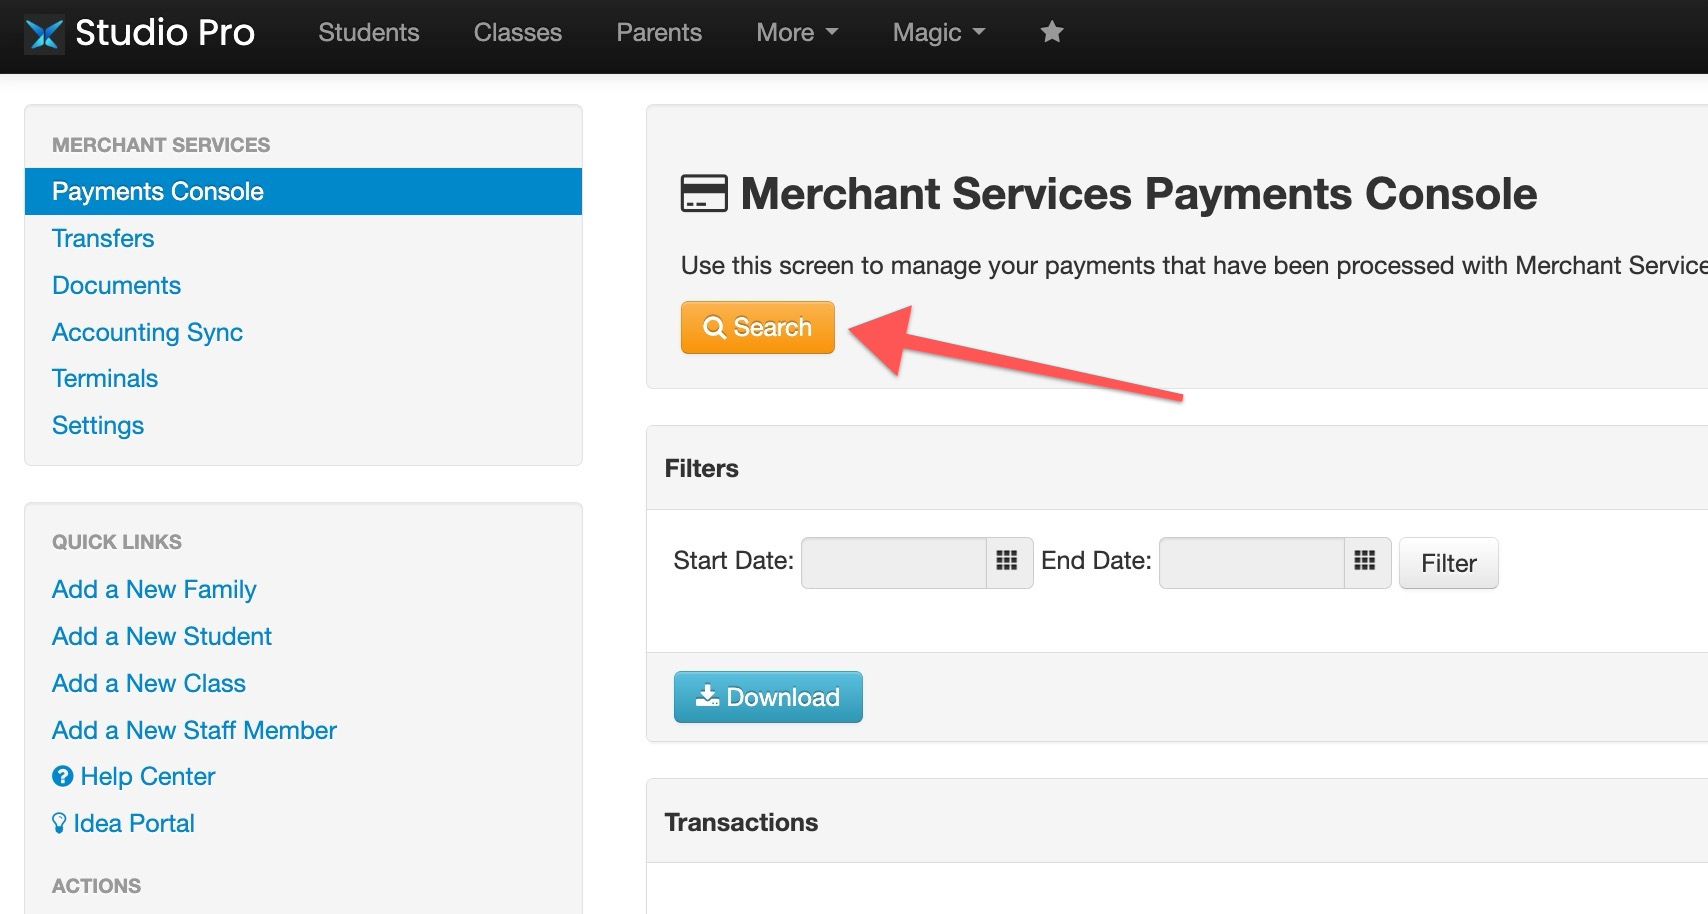1708x914 pixels.
Task: Expand the More dropdown menu
Action: point(797,33)
